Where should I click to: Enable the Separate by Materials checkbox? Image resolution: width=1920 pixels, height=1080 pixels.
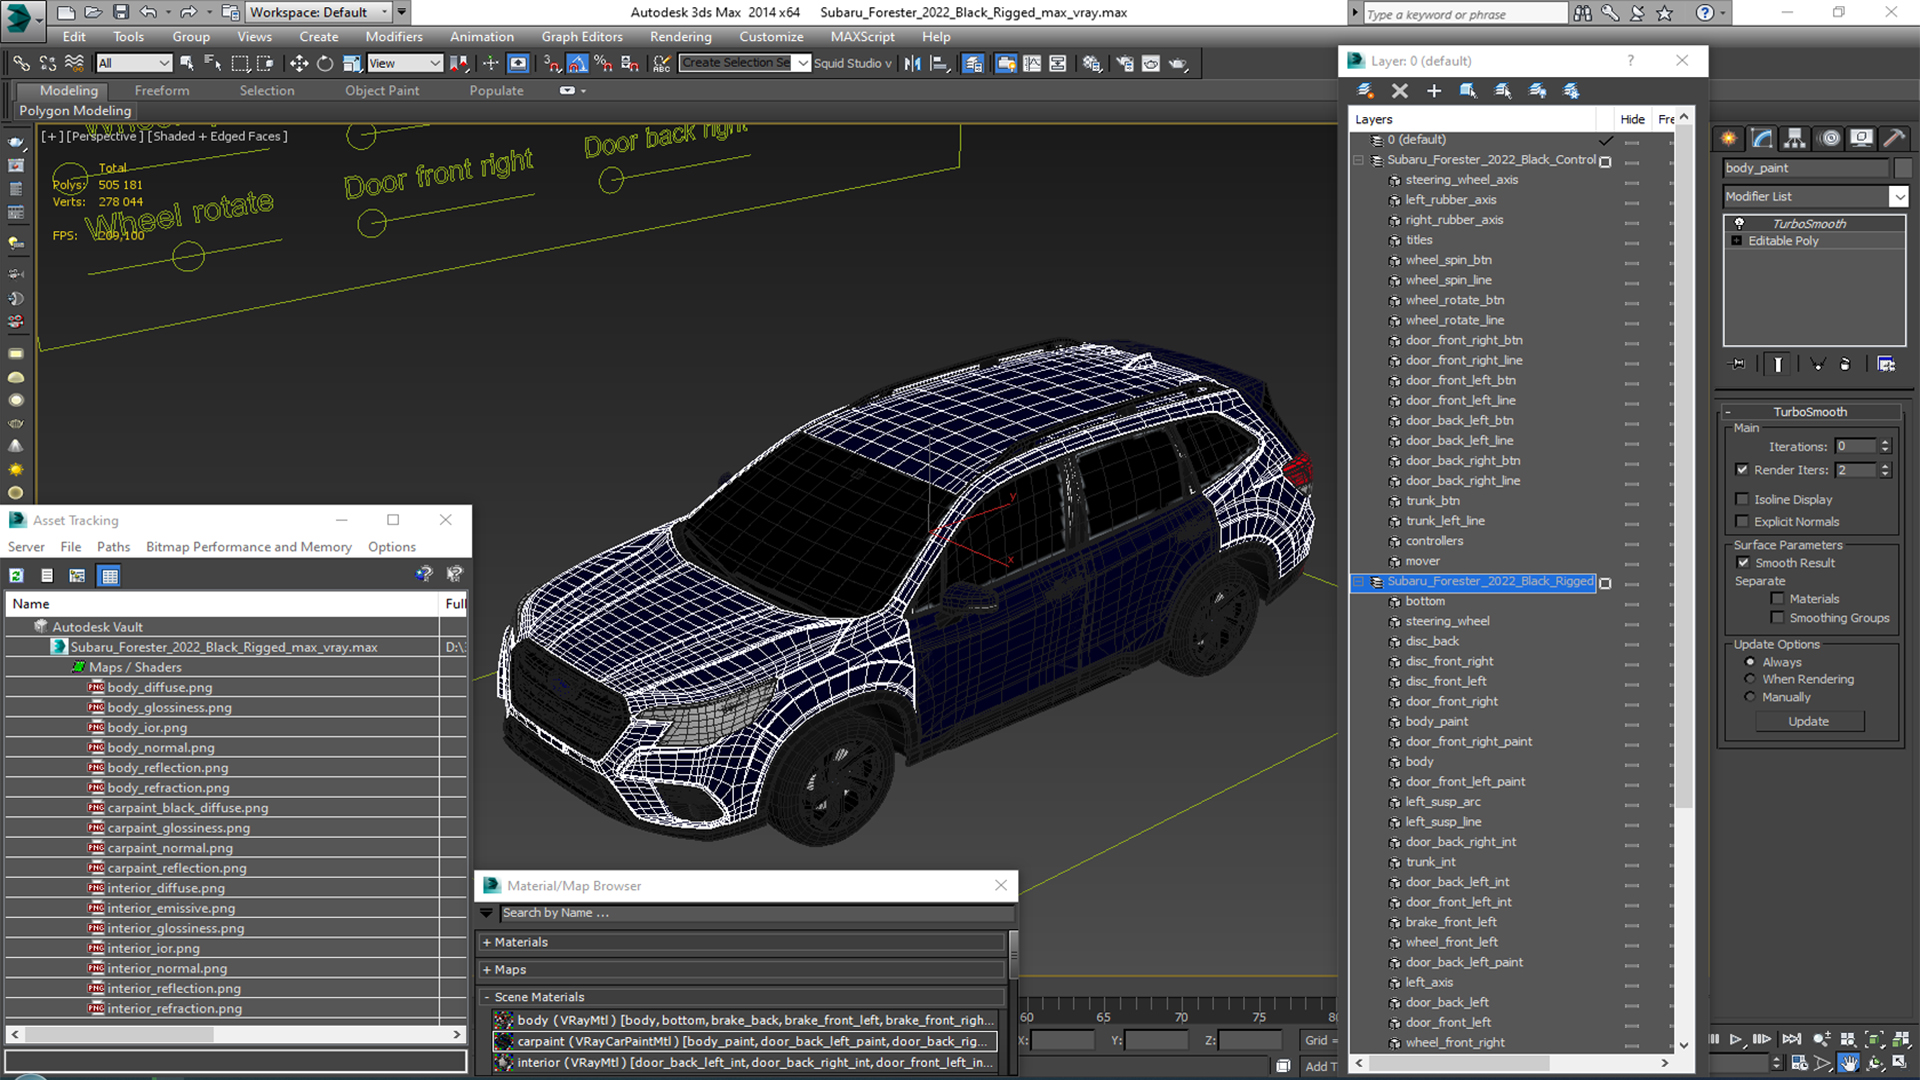tap(1777, 599)
